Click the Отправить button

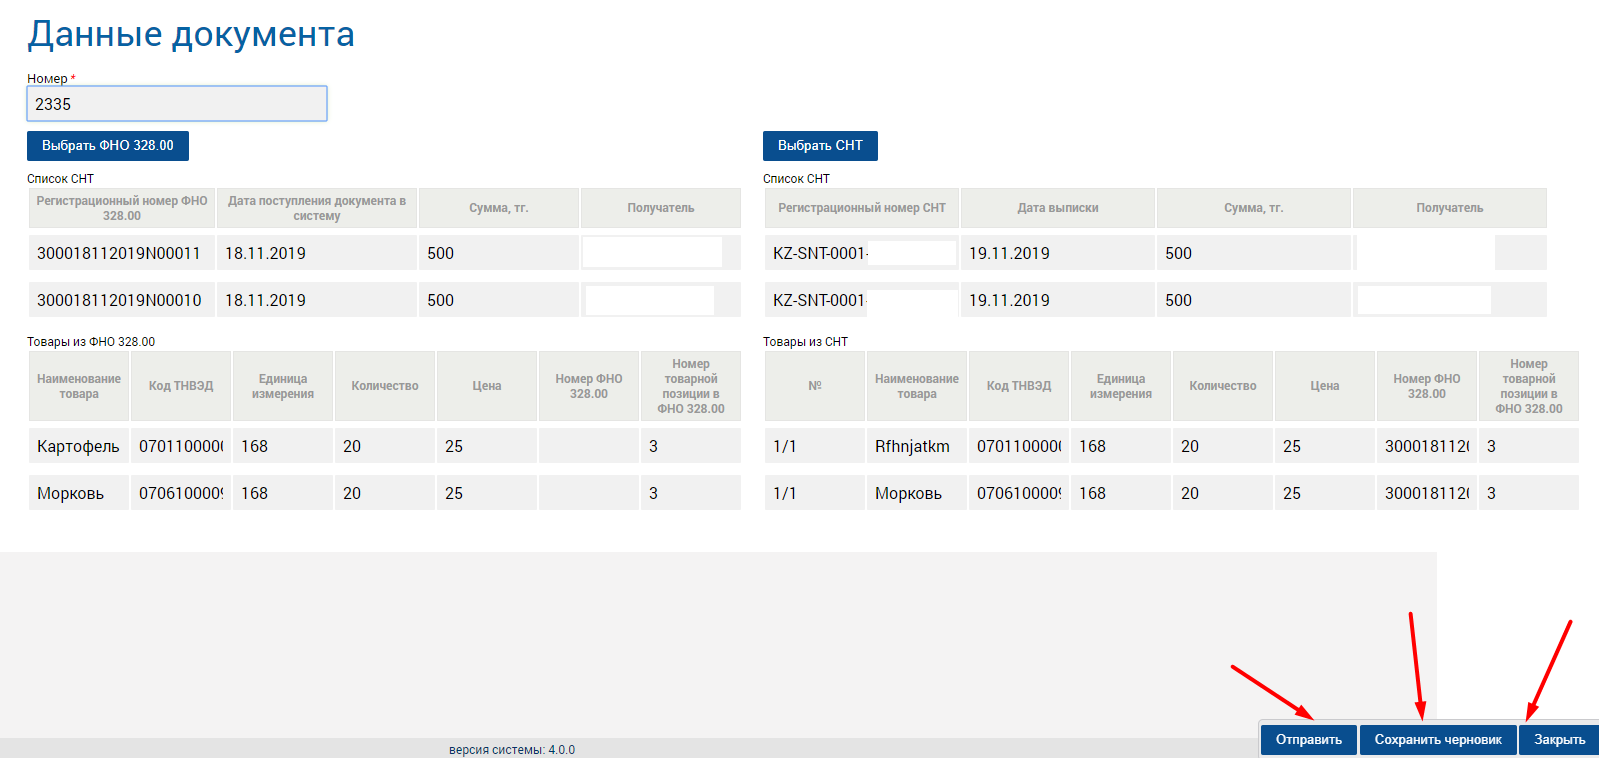1308,740
